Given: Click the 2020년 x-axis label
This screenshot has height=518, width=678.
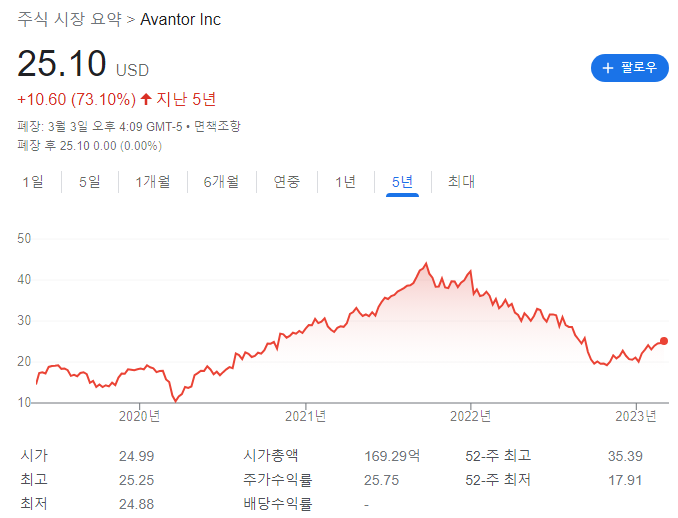Looking at the screenshot, I should pos(139,416).
